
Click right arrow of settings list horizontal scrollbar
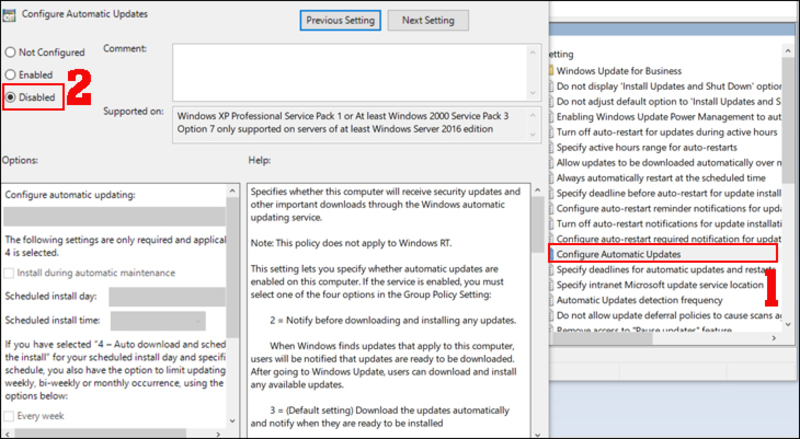pyautogui.click(x=774, y=338)
